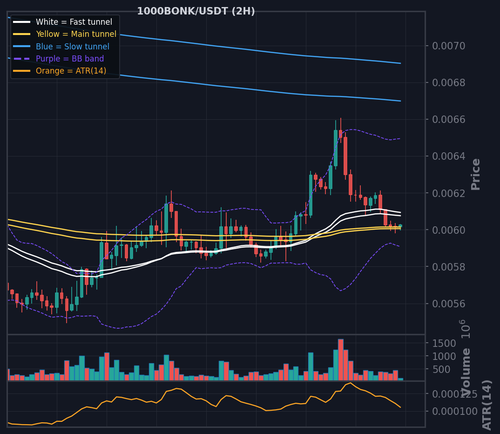
Task: Click price axis label 0.0066
Action: (448, 119)
